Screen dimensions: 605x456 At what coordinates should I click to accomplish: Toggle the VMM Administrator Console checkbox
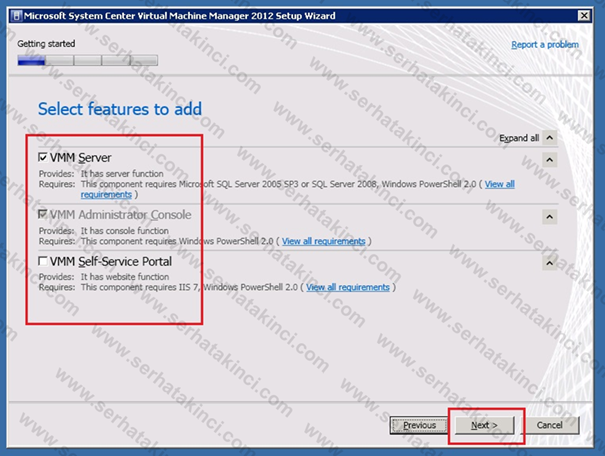[x=43, y=214]
